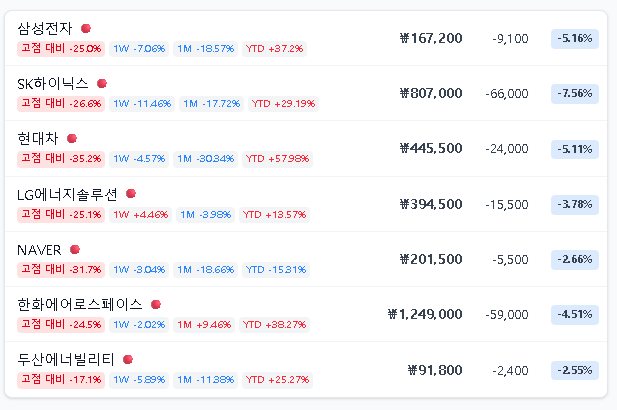617x410 pixels.
Task: Select the NAVER stock name
Action: tap(40, 249)
